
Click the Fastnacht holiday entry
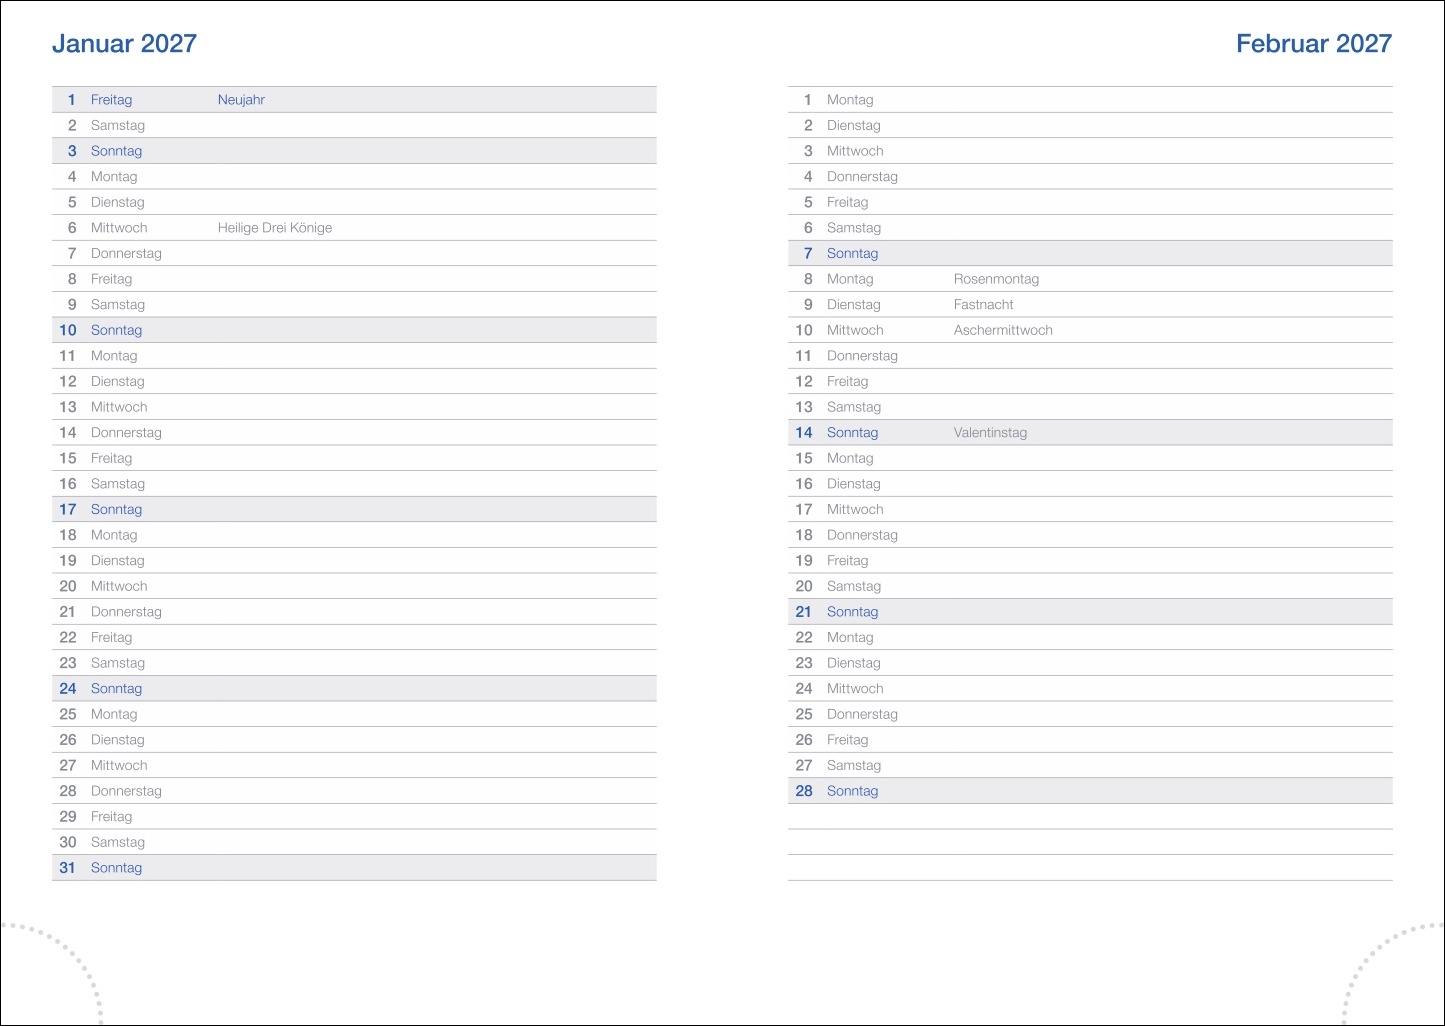tap(983, 305)
